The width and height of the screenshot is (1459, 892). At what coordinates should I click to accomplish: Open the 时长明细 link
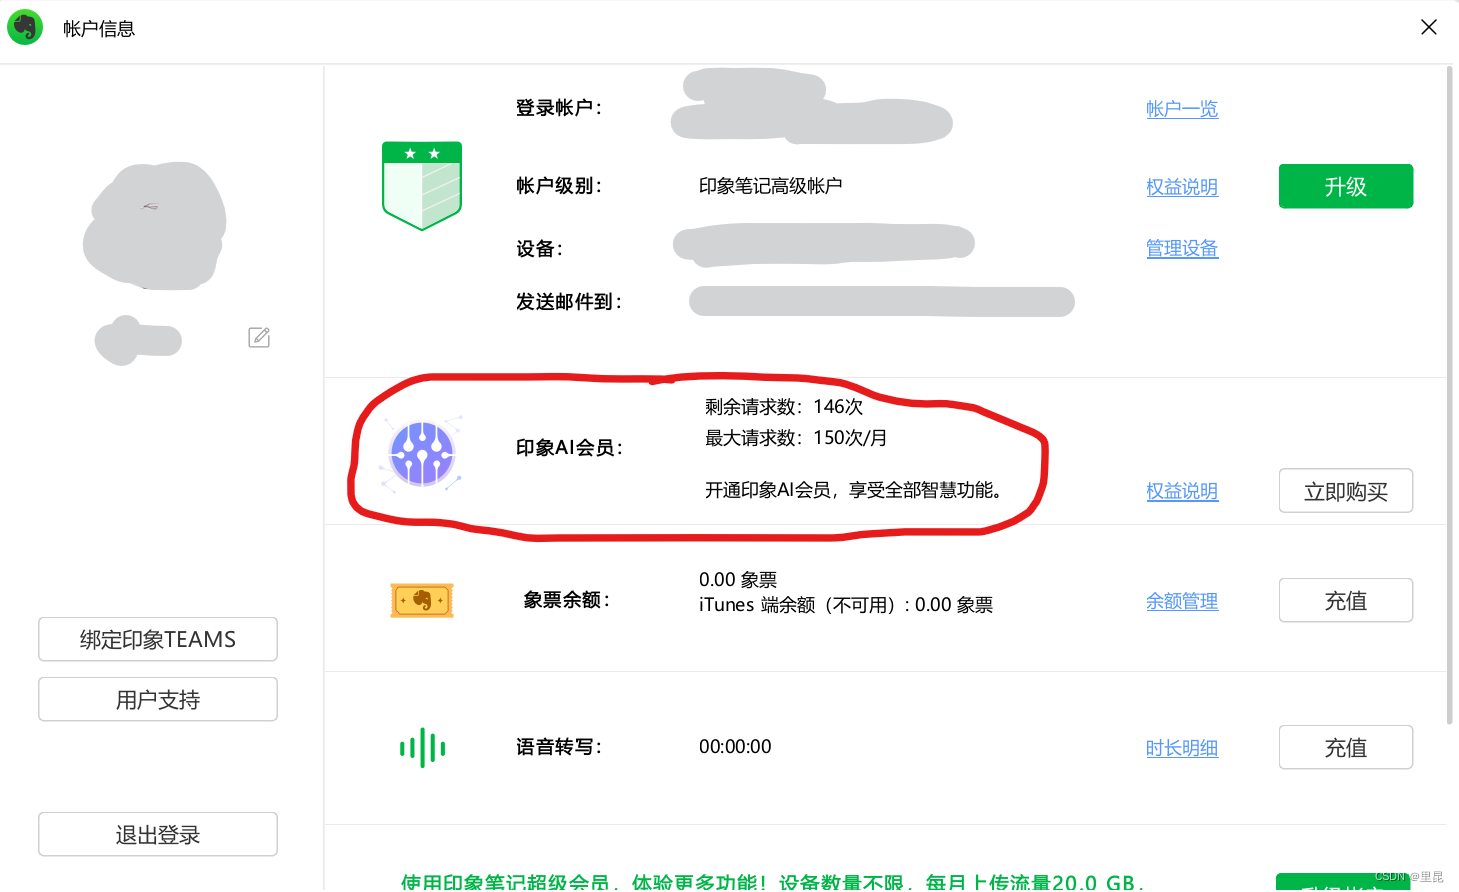tap(1182, 748)
